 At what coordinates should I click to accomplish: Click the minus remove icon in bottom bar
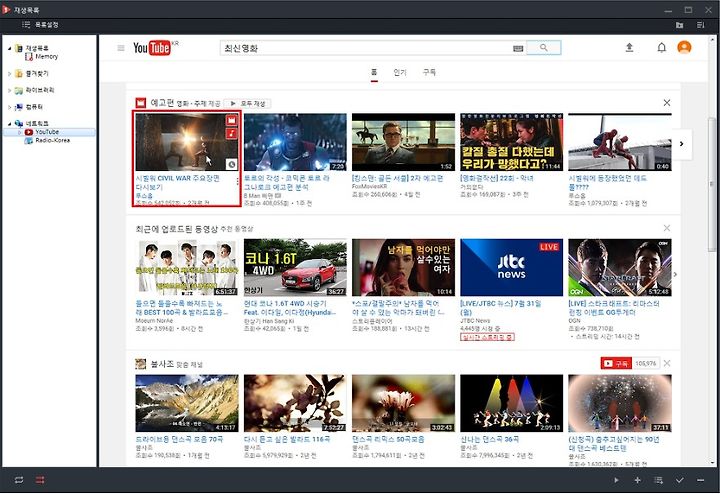tap(700, 480)
